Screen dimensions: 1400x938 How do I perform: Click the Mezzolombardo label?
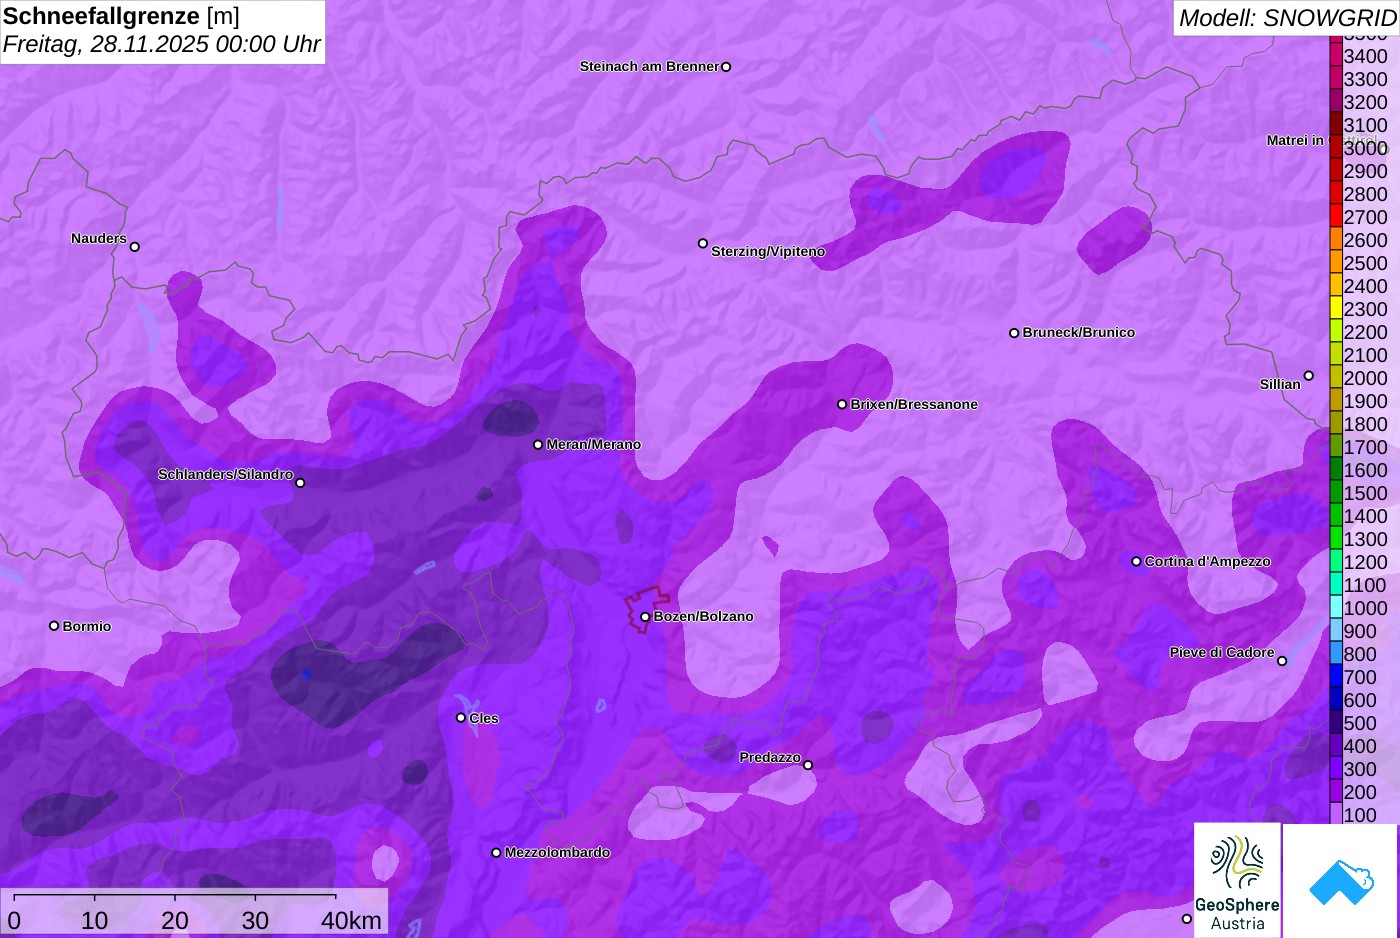(557, 853)
